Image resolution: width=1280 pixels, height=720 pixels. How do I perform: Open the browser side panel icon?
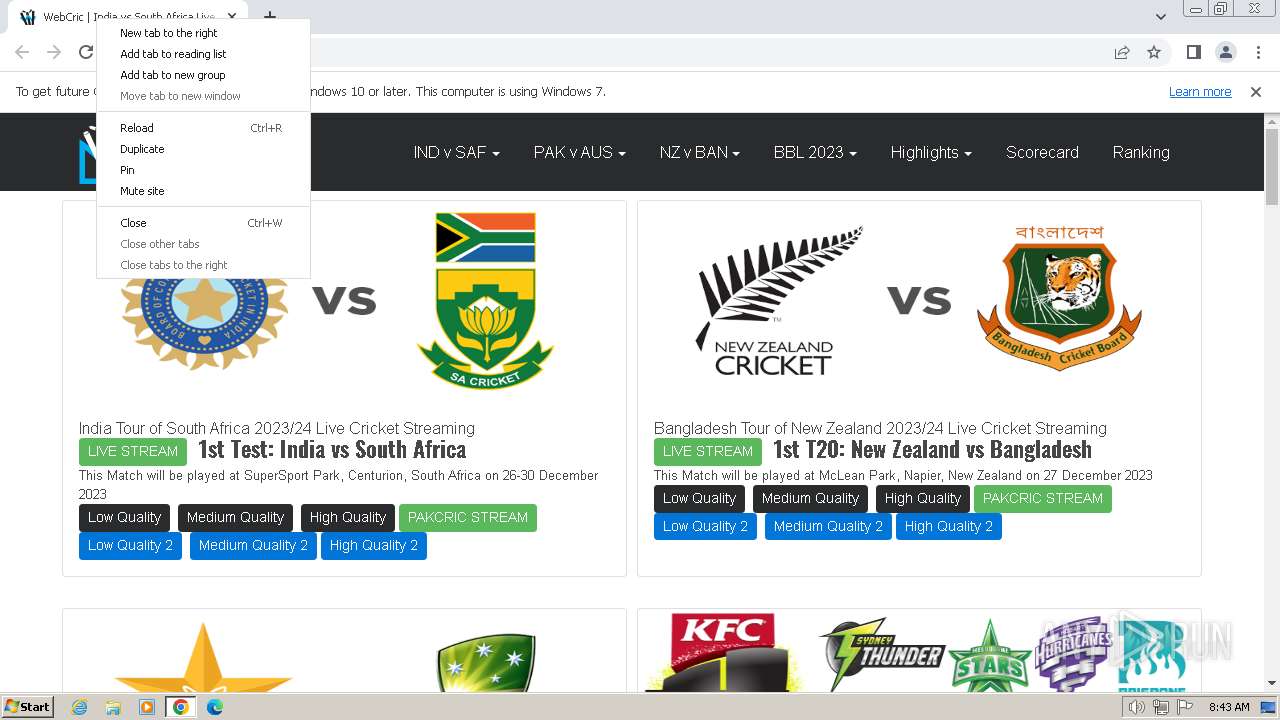coord(1193,52)
